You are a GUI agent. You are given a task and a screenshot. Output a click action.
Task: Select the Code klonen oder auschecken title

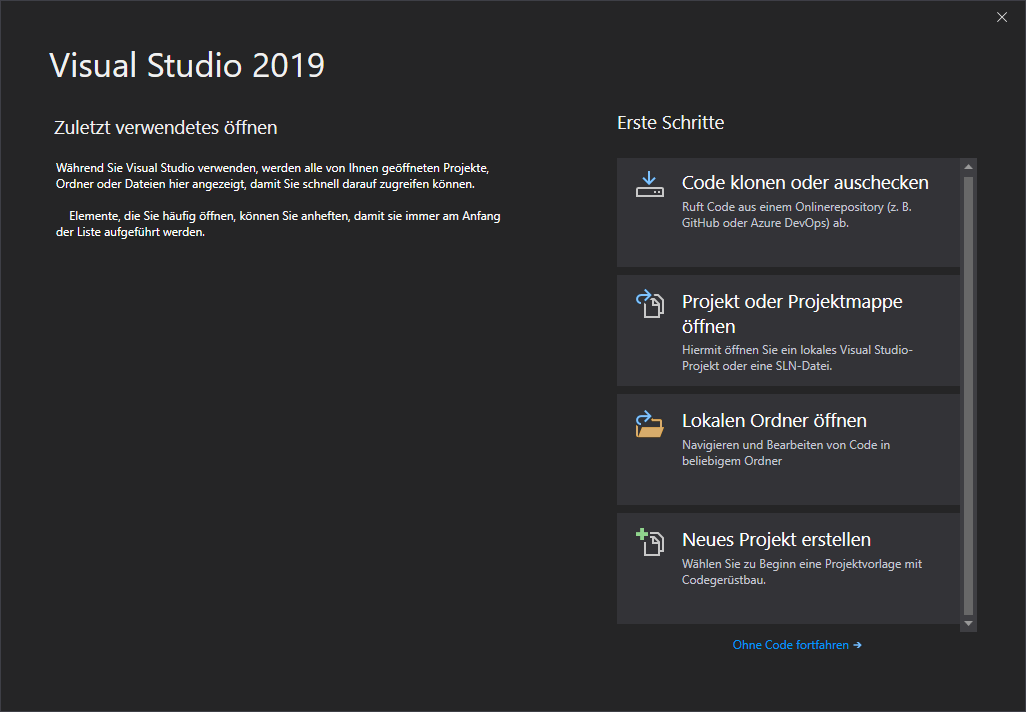tap(805, 183)
